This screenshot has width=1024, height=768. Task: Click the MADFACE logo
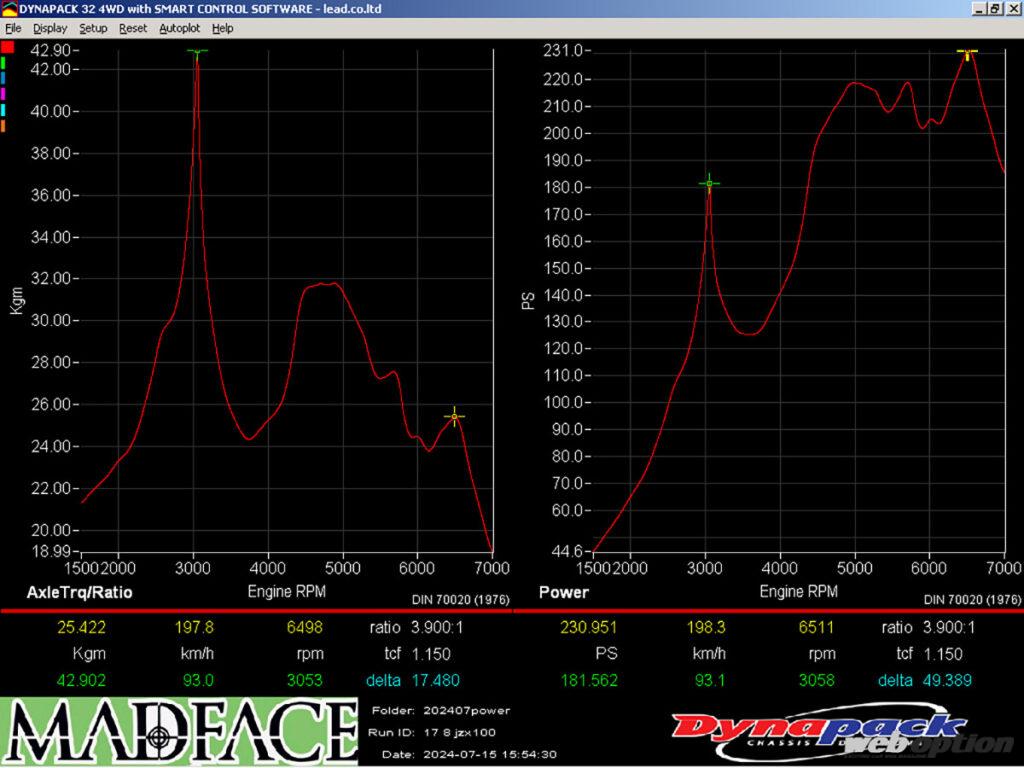(x=178, y=732)
